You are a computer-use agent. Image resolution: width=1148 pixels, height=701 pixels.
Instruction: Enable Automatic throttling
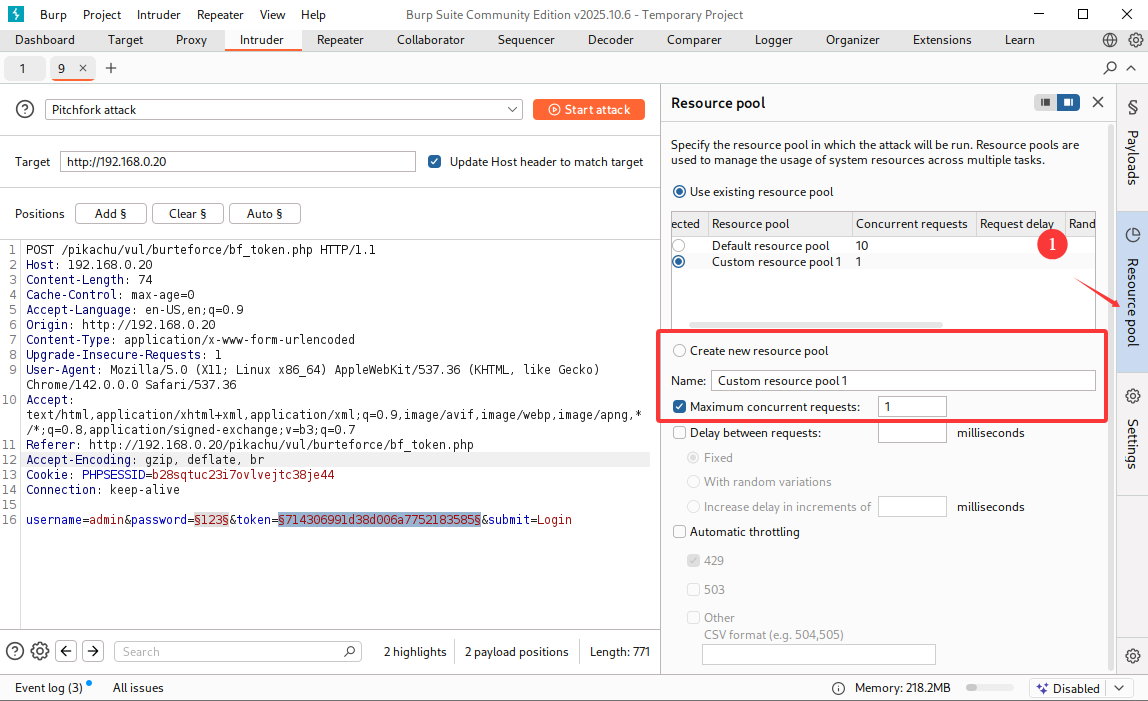click(x=679, y=532)
